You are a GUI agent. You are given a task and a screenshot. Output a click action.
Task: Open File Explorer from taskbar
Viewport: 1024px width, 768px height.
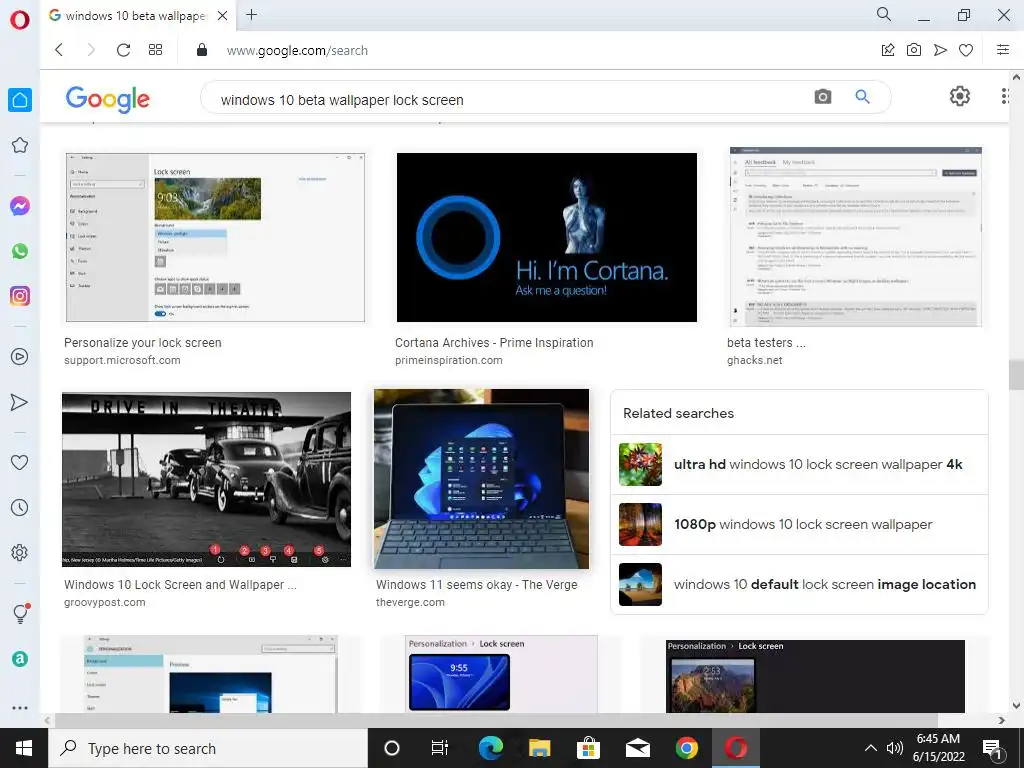coord(539,748)
